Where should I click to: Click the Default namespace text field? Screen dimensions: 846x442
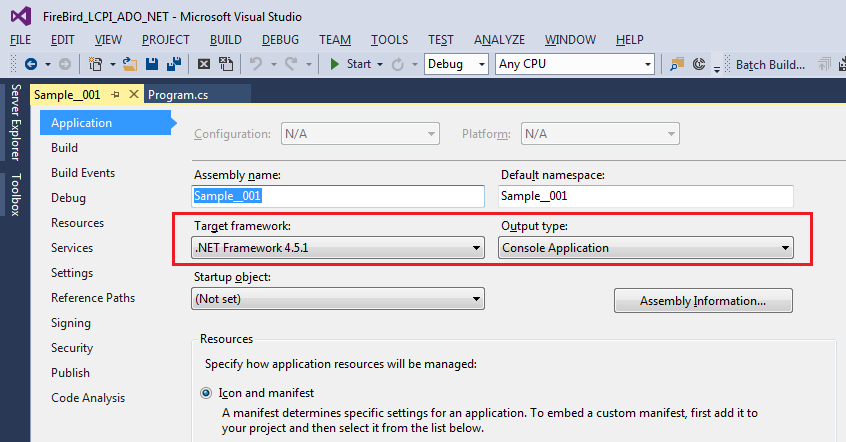[x=646, y=196]
